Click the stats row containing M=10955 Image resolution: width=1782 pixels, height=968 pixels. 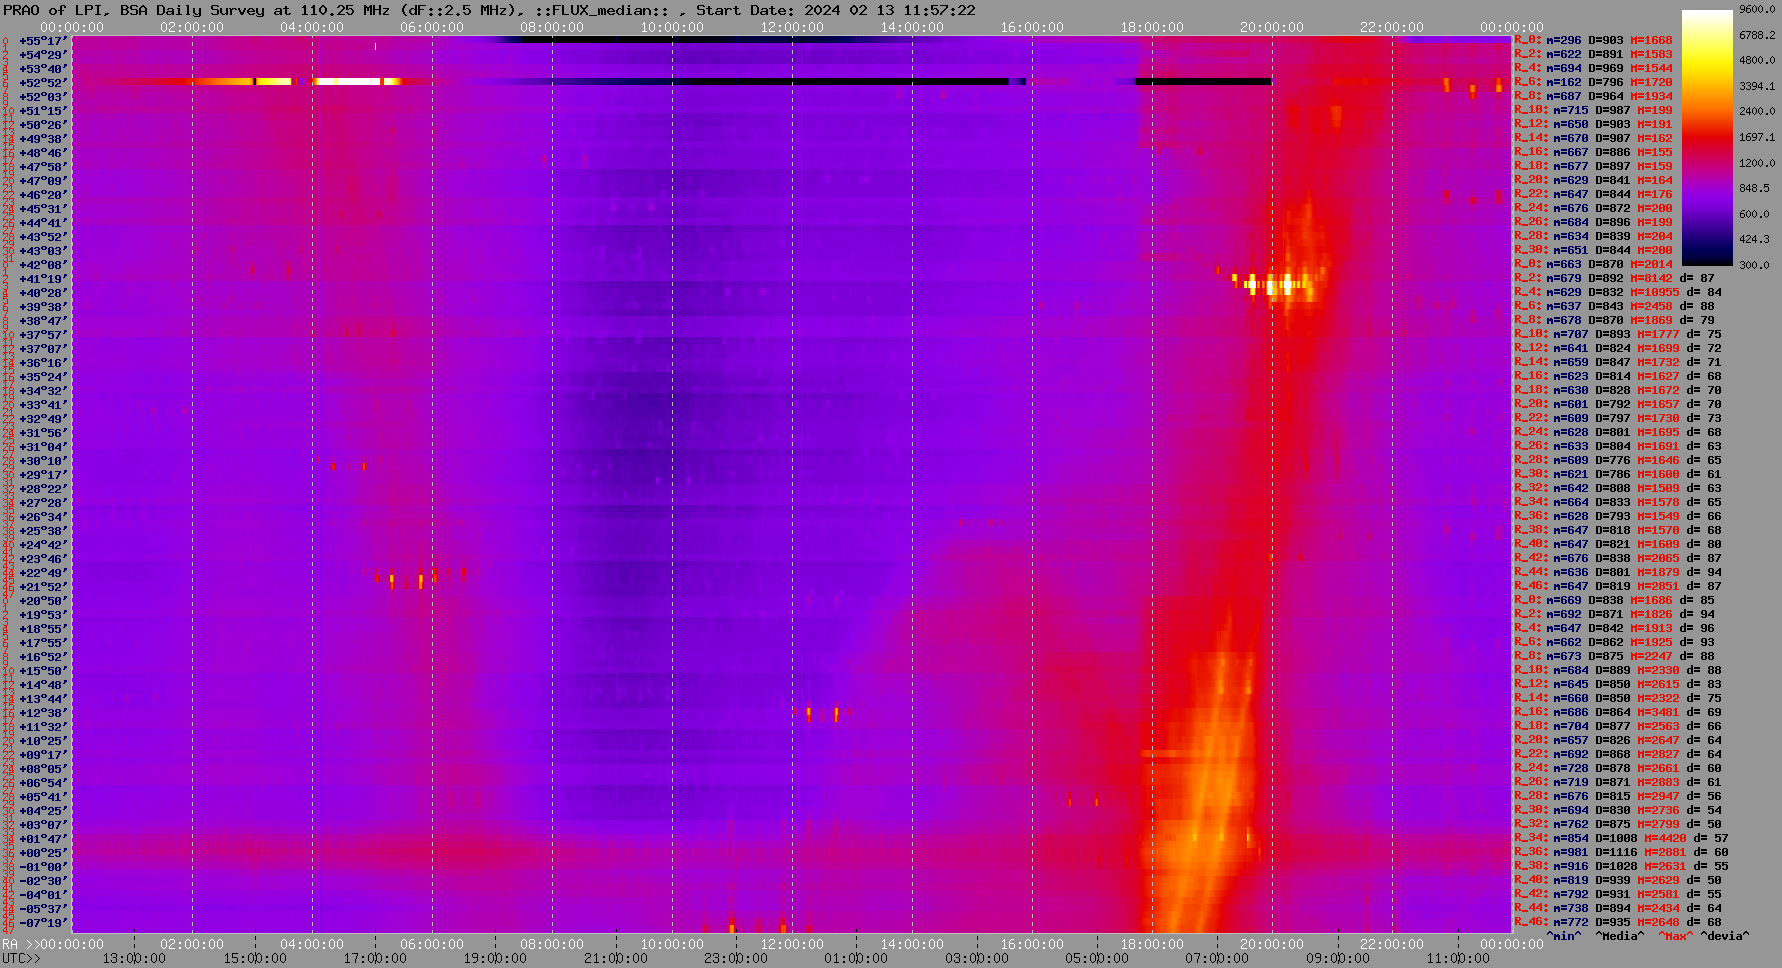coord(1617,292)
